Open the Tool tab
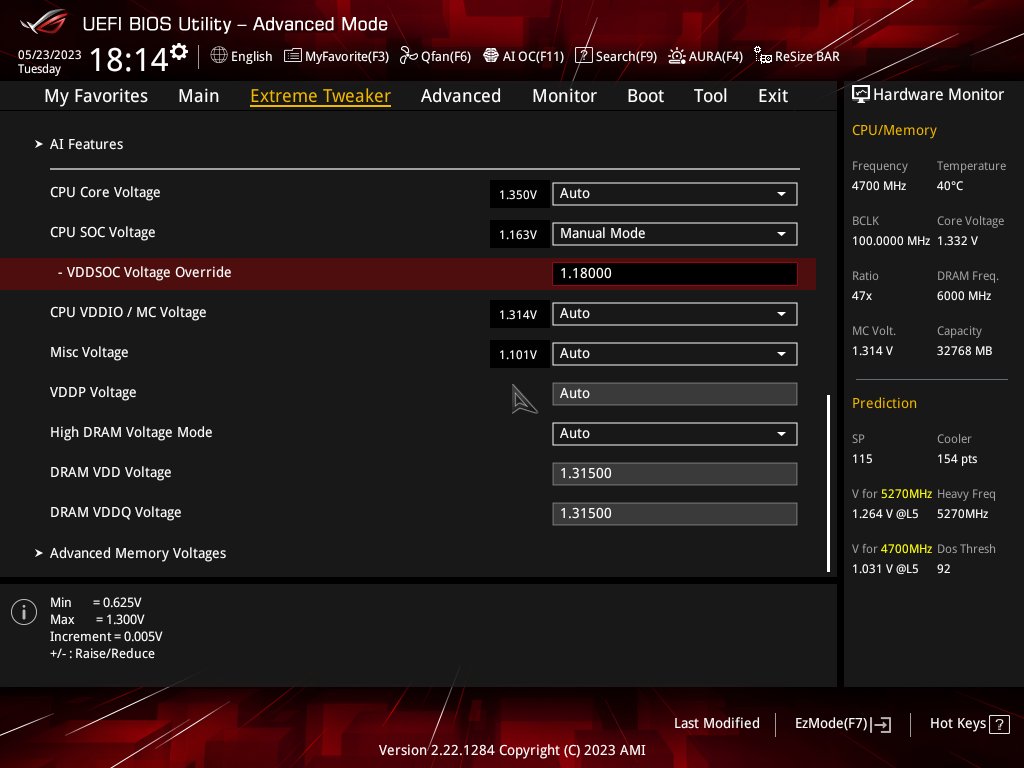1024x768 pixels. coord(710,96)
